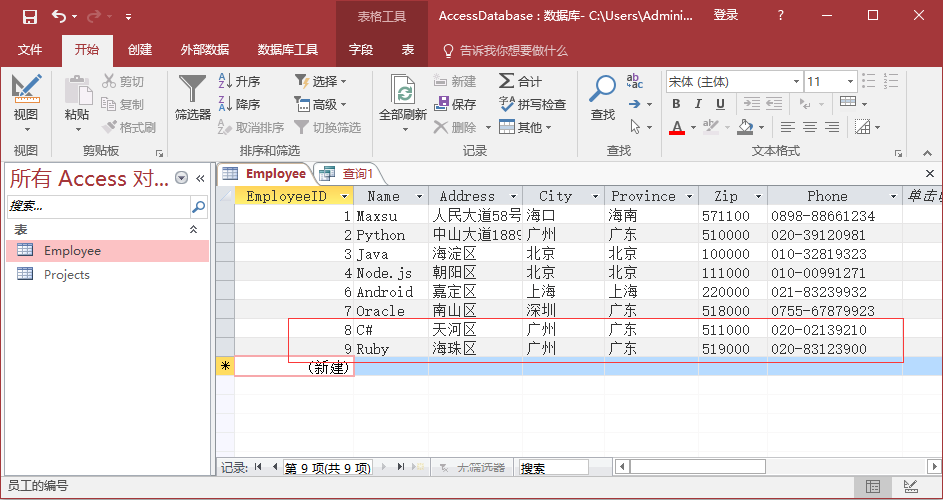The image size is (943, 500).
Task: Open the 创建 ribbon tab
Action: click(x=140, y=50)
